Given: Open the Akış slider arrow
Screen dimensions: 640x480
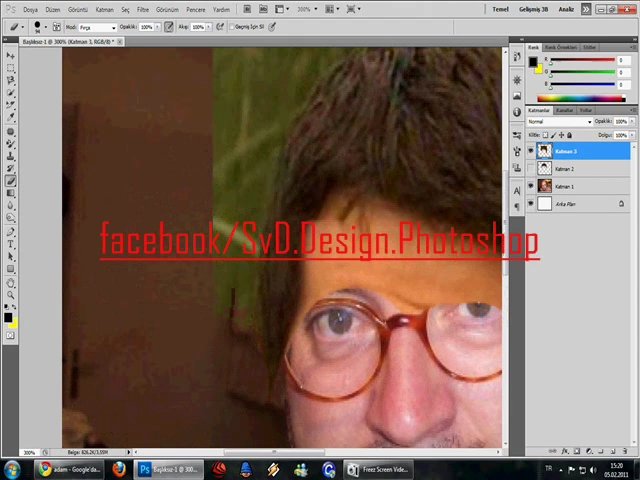Looking at the screenshot, I should pos(209,27).
